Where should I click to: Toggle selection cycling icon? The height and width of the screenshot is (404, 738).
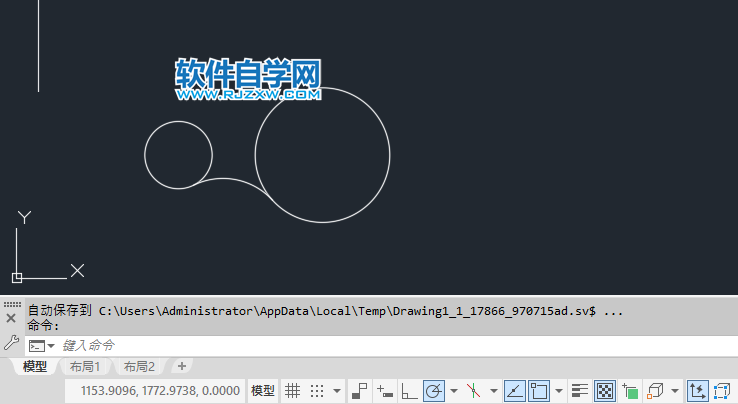click(x=630, y=391)
